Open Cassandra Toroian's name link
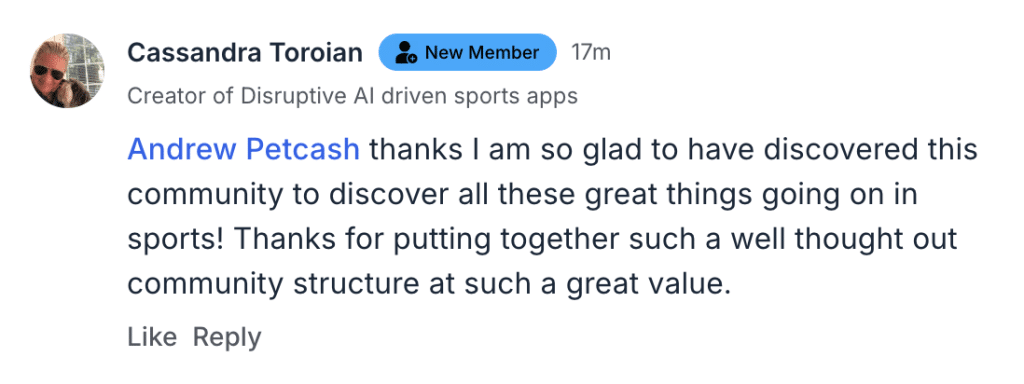1024x384 pixels. tap(245, 53)
